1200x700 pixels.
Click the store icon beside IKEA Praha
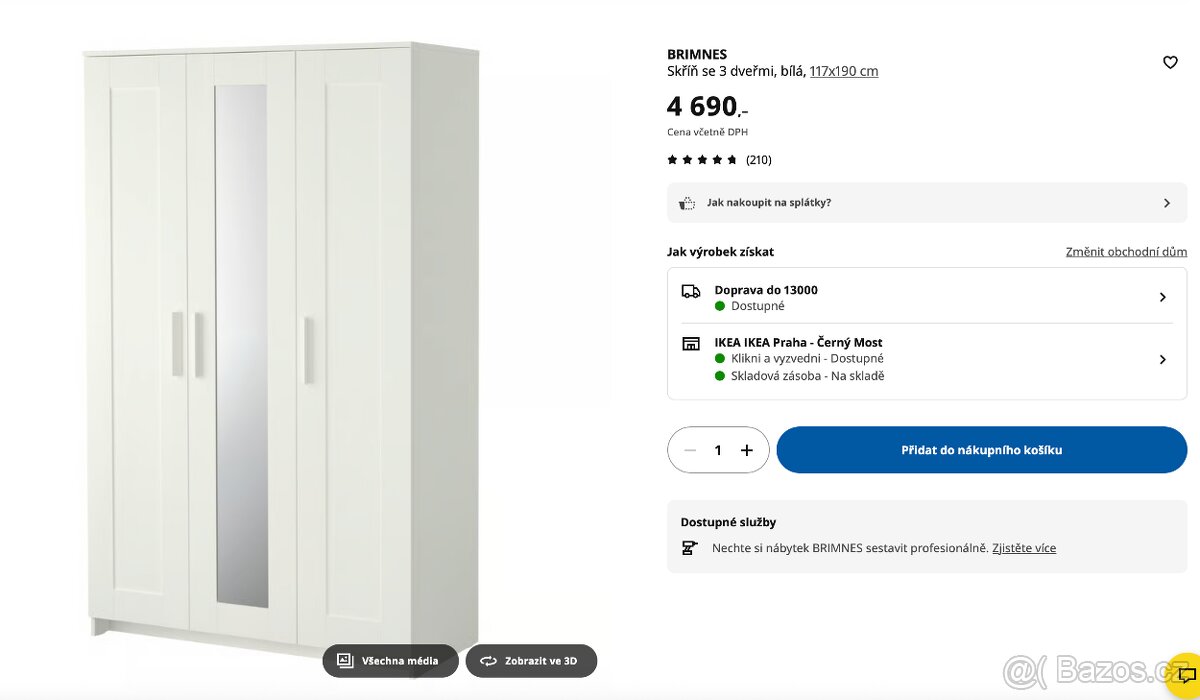coord(691,342)
